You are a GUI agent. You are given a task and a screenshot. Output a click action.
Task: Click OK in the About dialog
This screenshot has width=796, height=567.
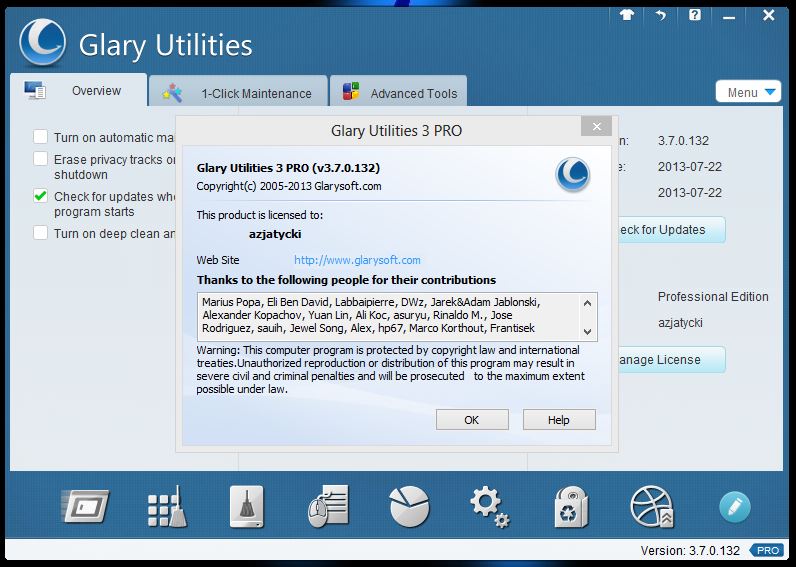[x=472, y=420]
